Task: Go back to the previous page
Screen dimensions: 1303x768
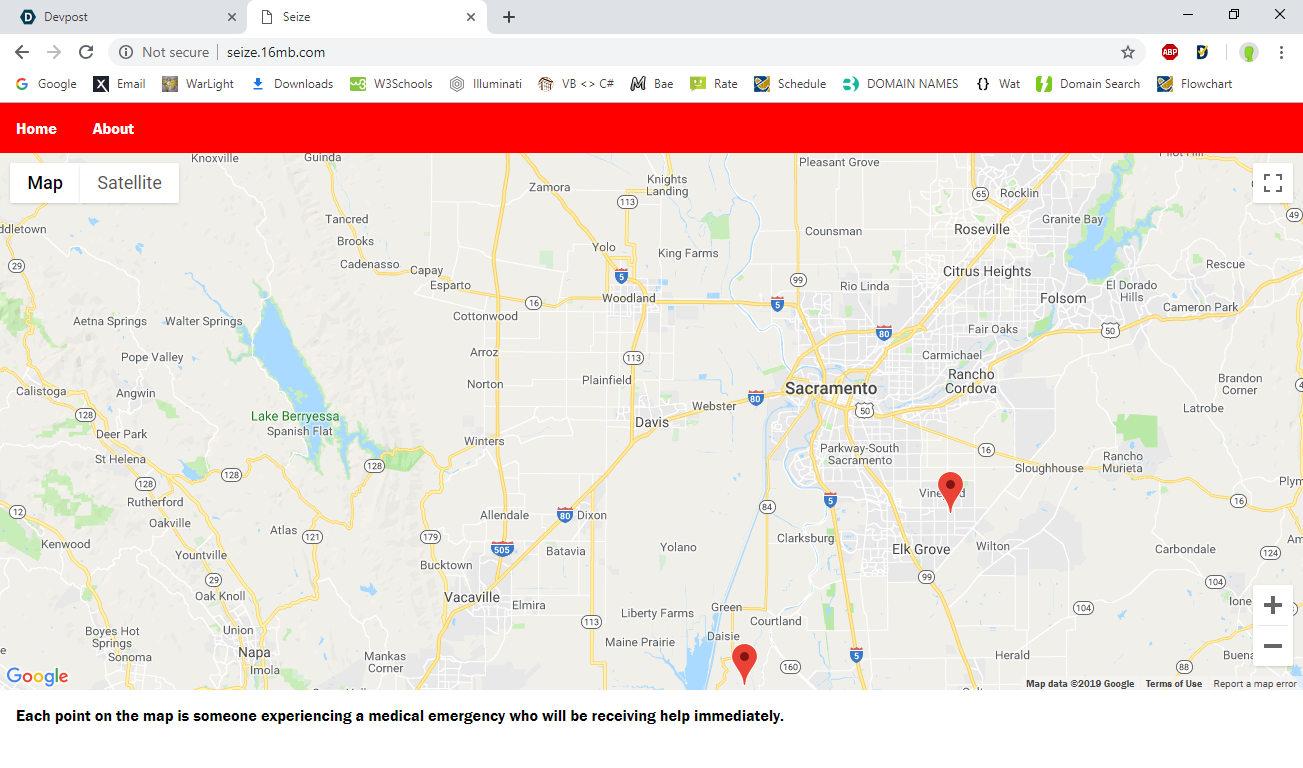Action: pyautogui.click(x=22, y=52)
